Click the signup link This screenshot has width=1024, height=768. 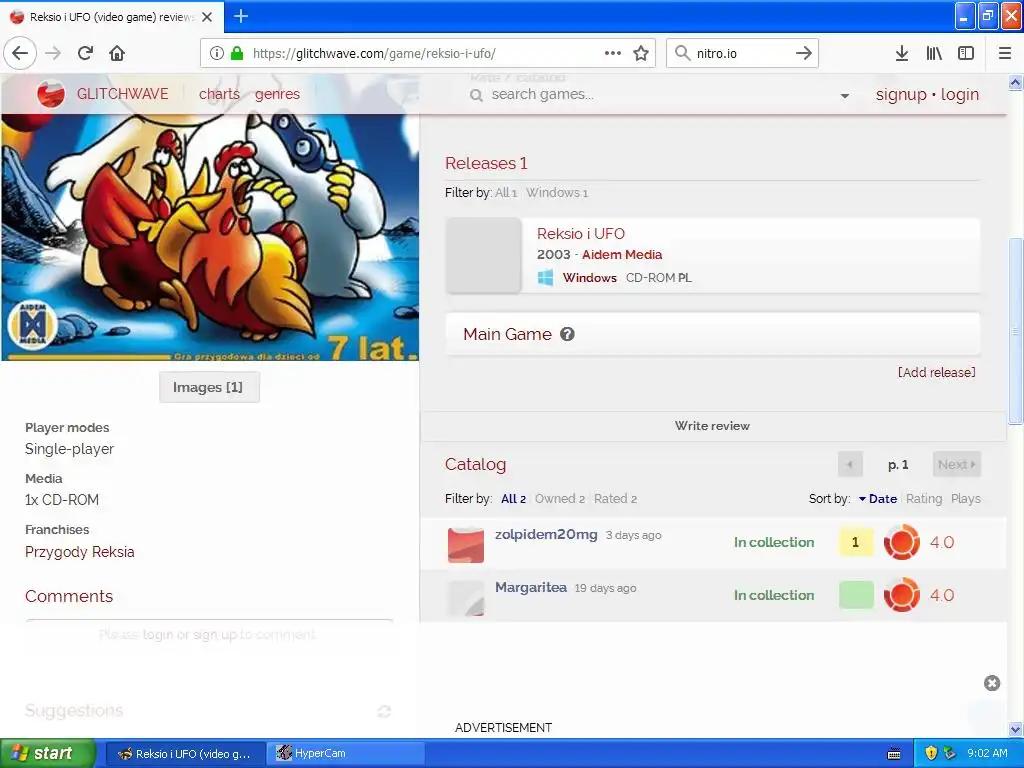pyautogui.click(x=901, y=95)
